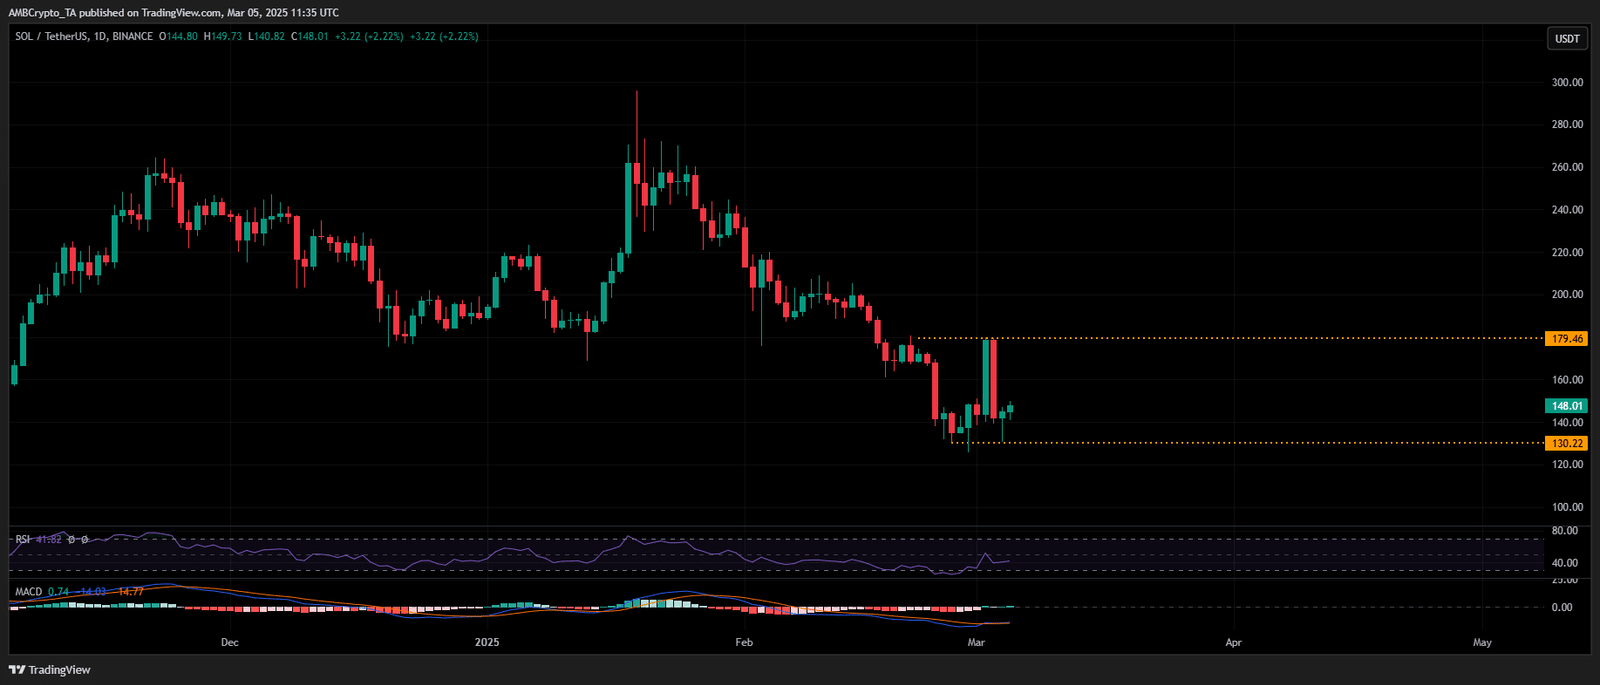Image resolution: width=1600 pixels, height=685 pixels.
Task: Click the Feb label on time axis
Action: (x=744, y=642)
